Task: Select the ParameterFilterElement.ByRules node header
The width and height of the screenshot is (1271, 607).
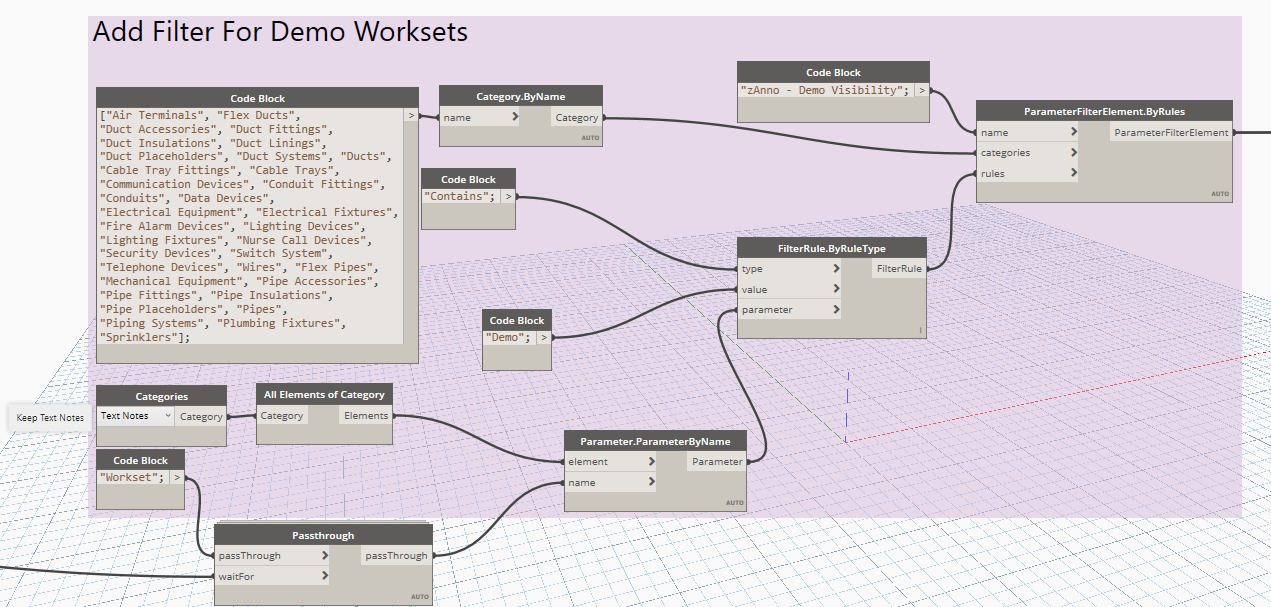Action: coord(1104,111)
